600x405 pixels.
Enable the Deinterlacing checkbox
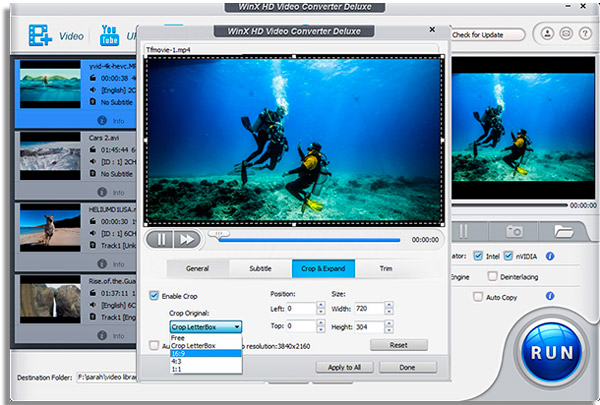tap(492, 276)
